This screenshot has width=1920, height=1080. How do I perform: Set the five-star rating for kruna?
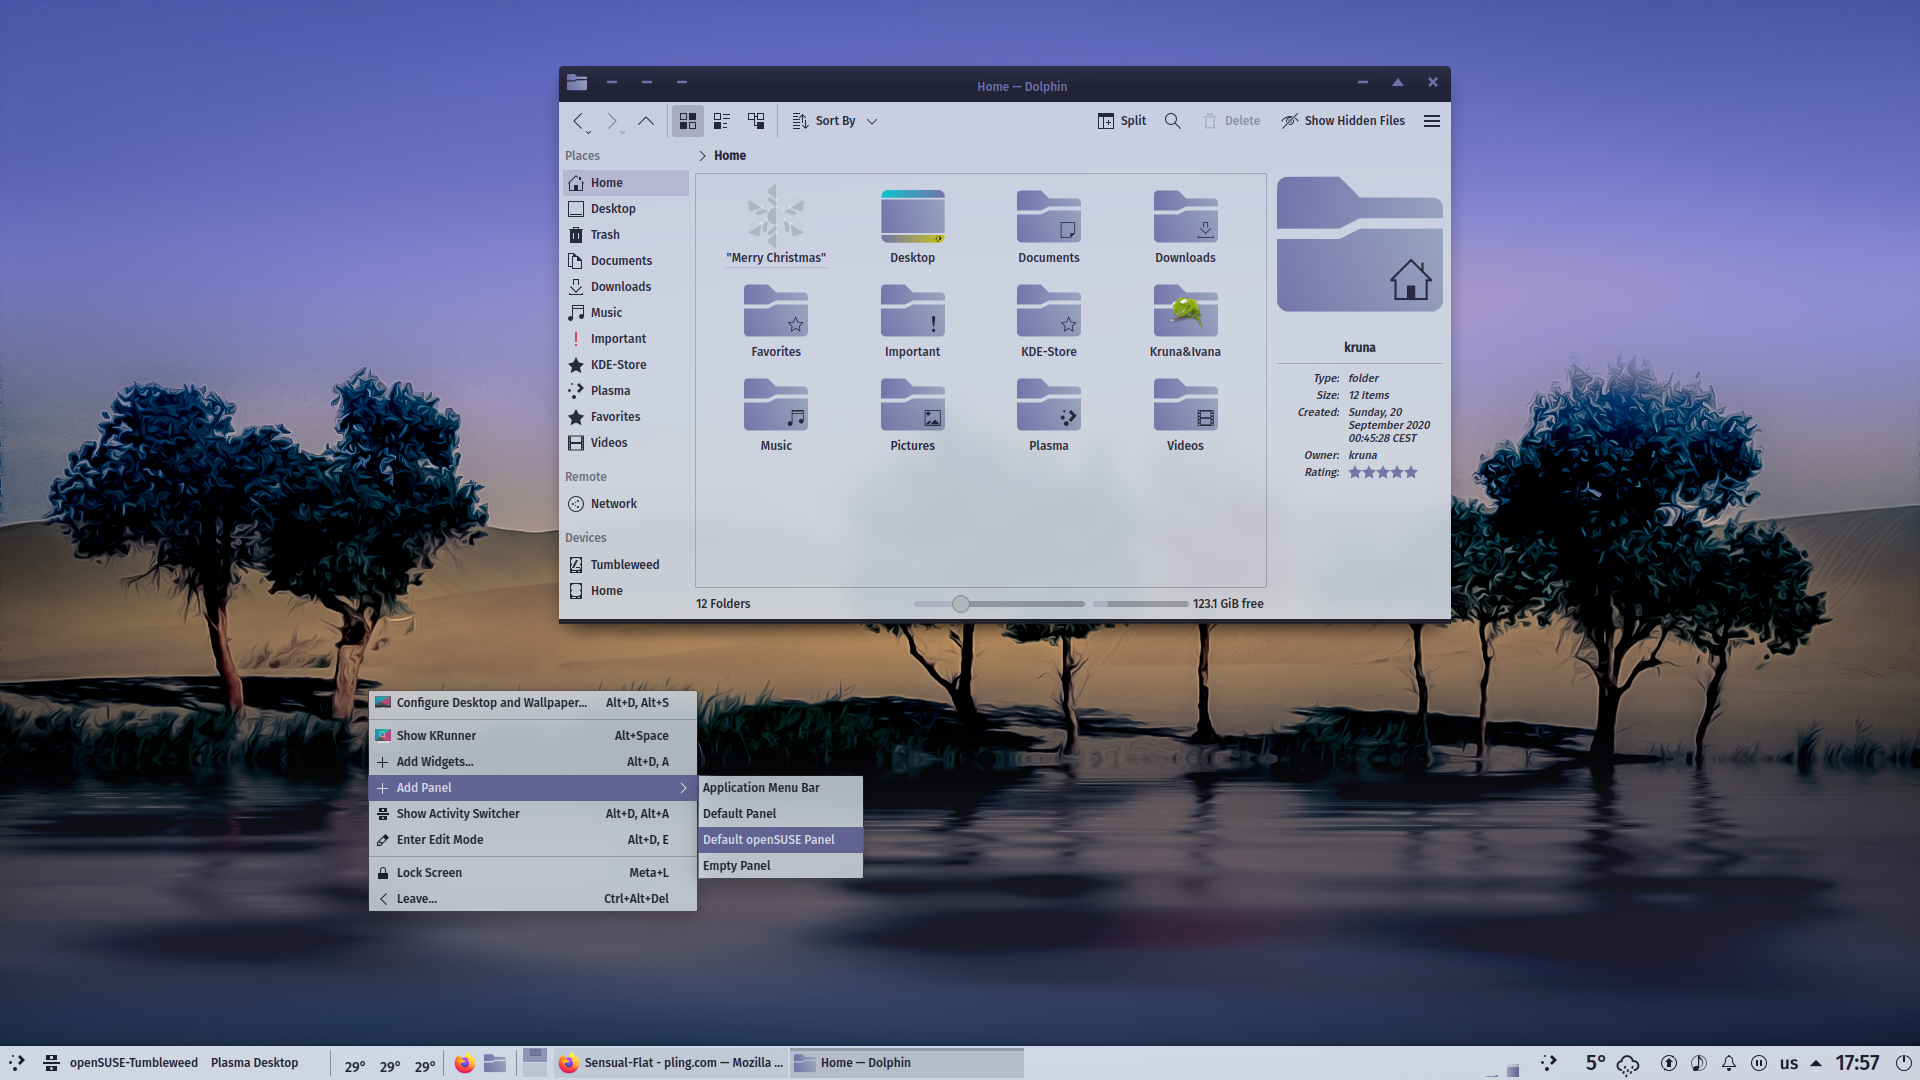click(x=1411, y=472)
